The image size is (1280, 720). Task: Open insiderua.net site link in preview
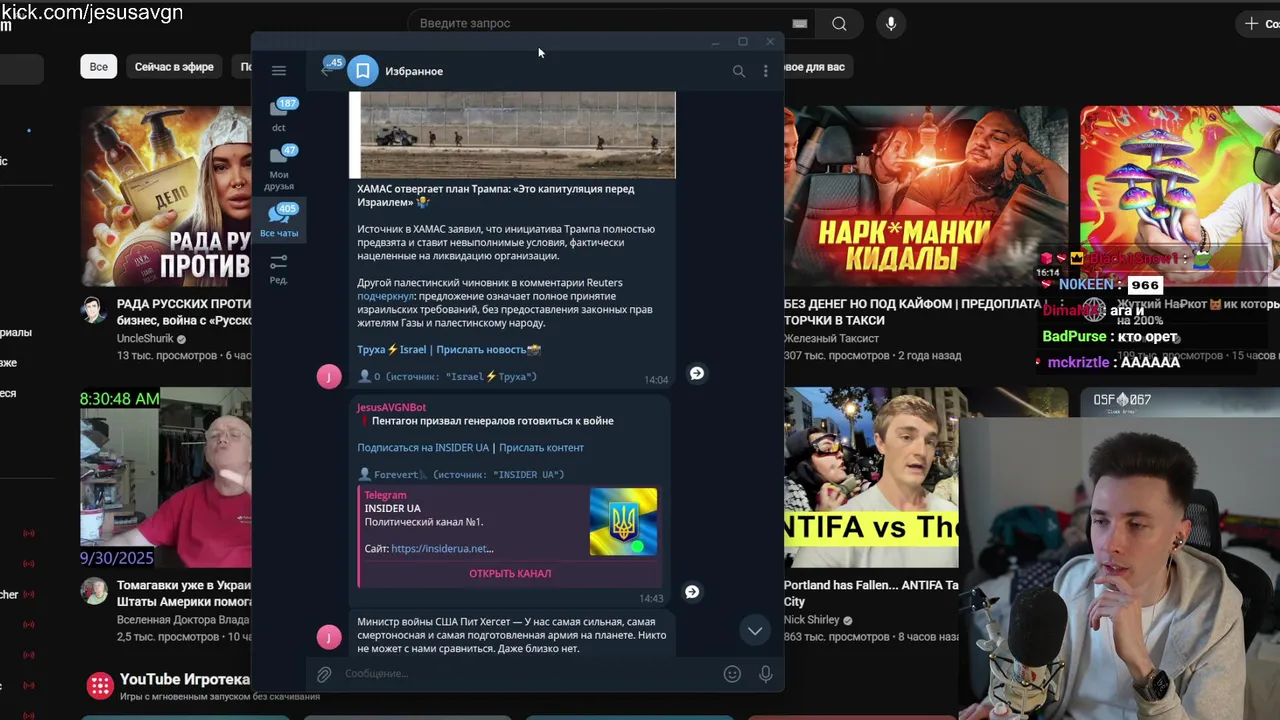pyautogui.click(x=442, y=548)
